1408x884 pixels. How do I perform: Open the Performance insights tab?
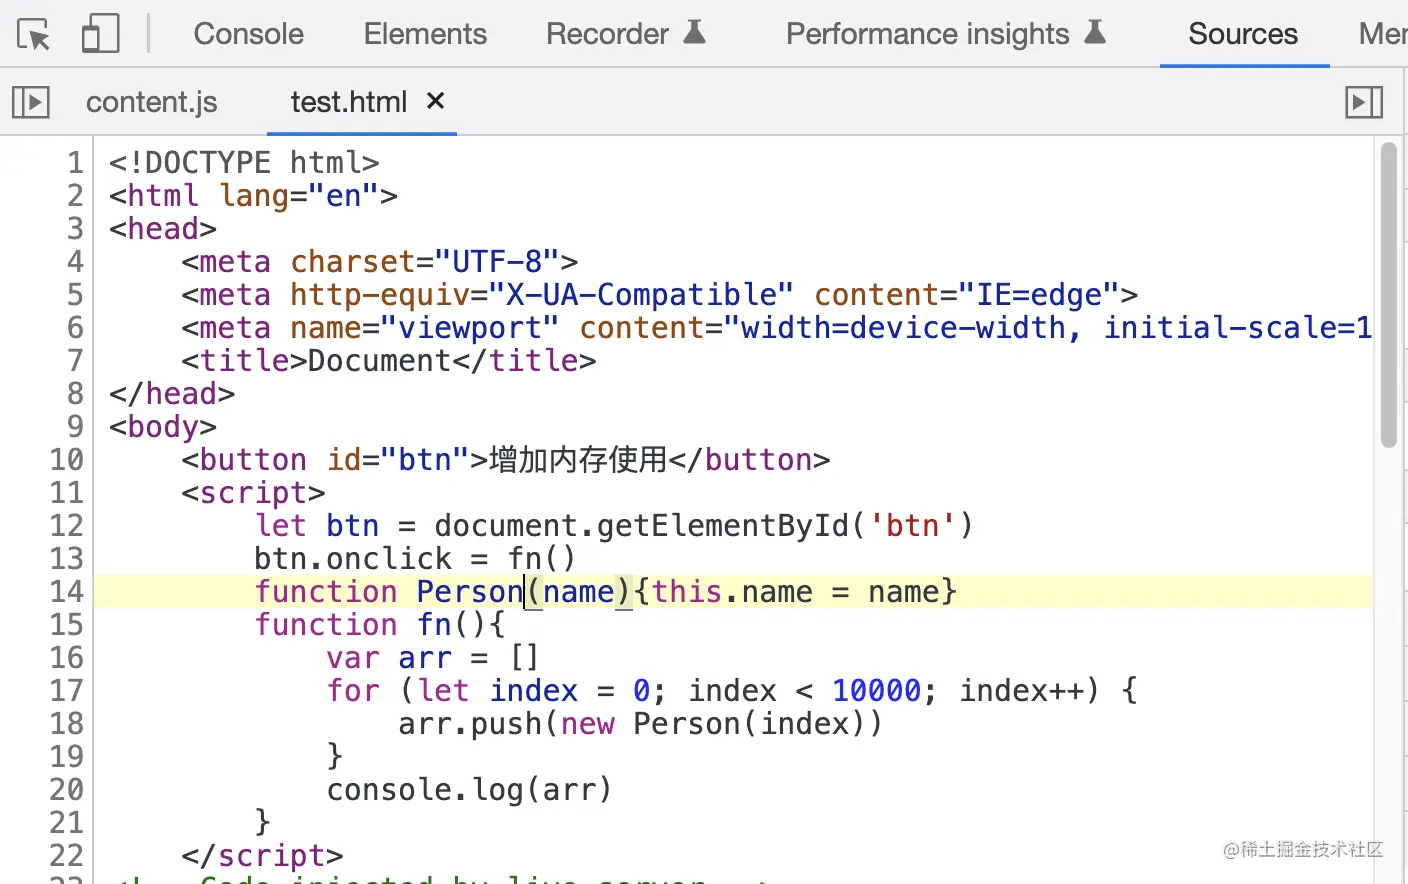927,34
